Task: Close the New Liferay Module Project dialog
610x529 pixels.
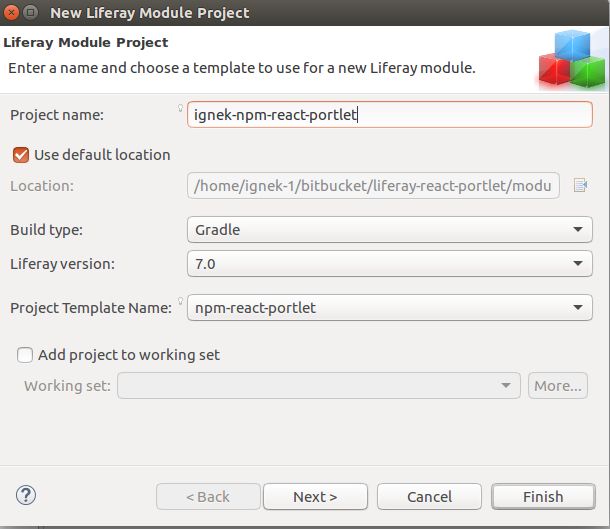Action: [x=11, y=12]
